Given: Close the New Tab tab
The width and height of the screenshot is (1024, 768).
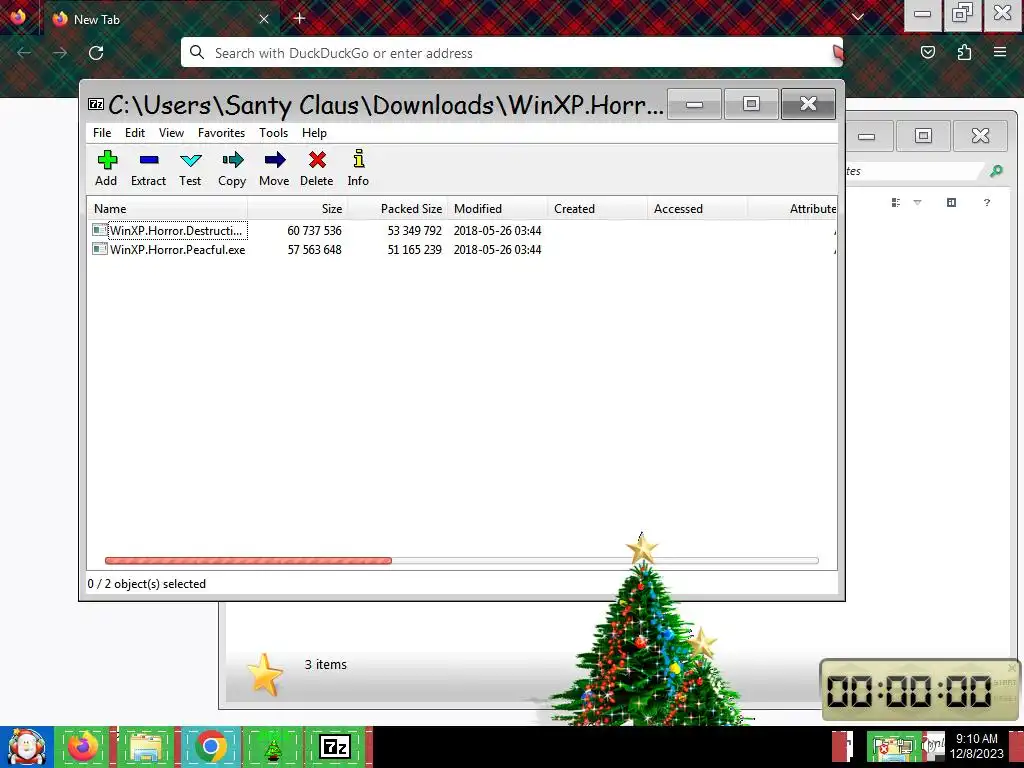Looking at the screenshot, I should tap(264, 19).
